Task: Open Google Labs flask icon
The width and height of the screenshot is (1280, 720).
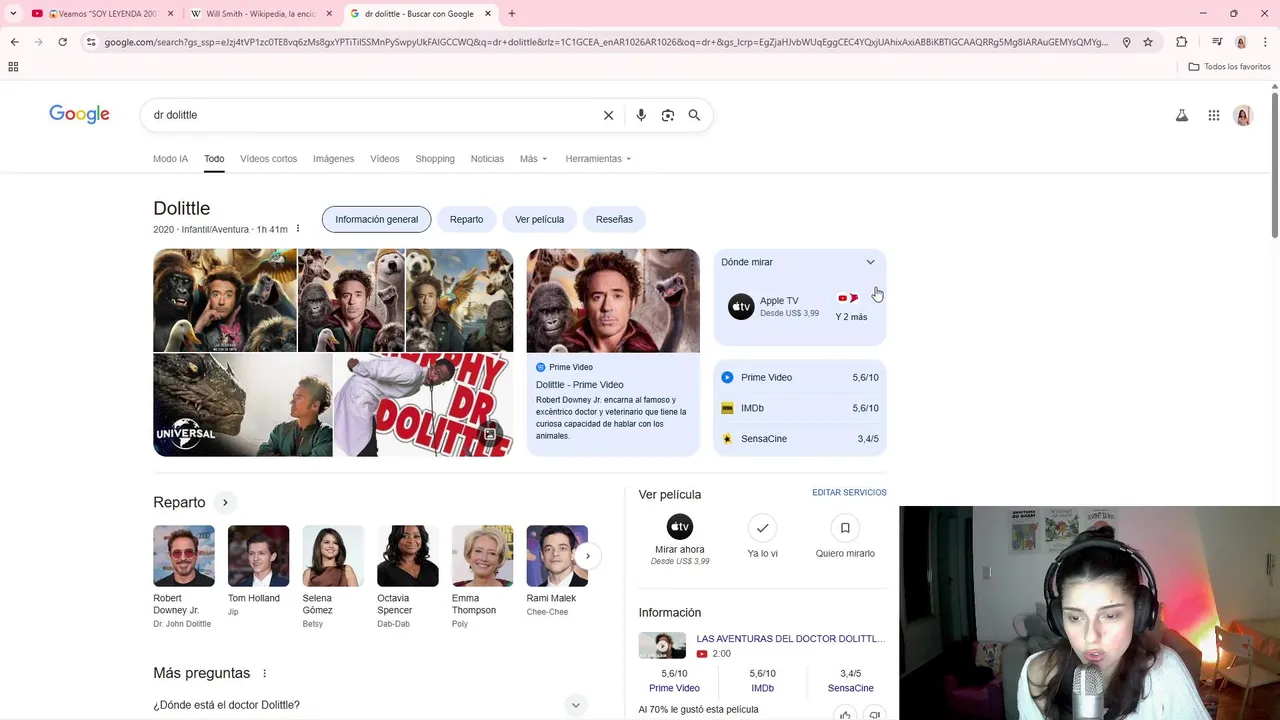Action: pos(1182,116)
